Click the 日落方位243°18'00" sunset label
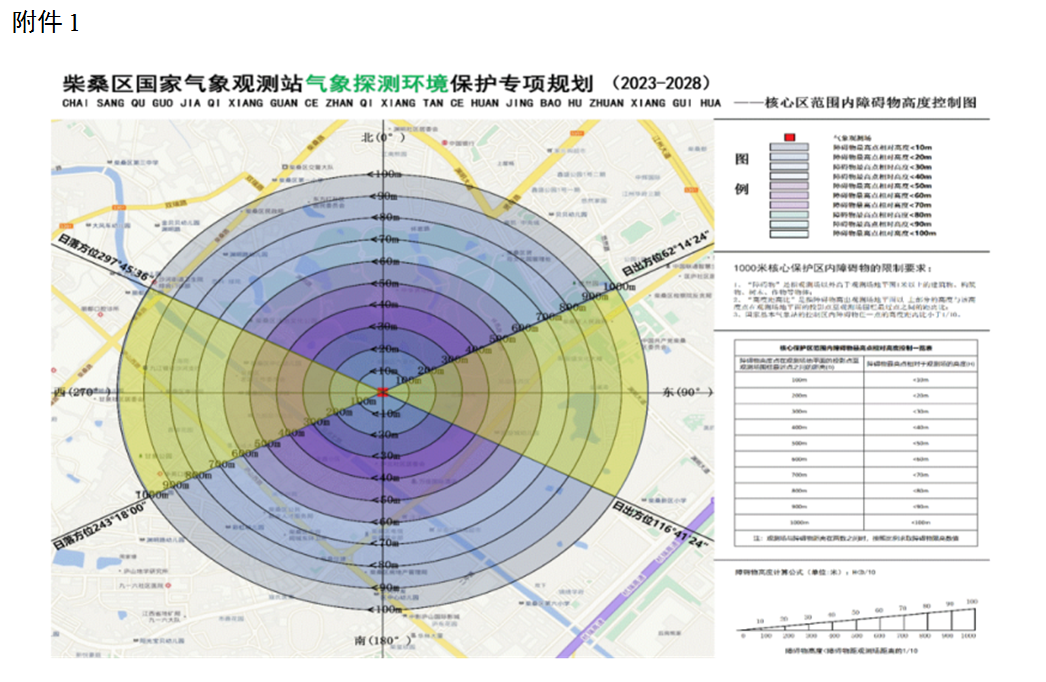The width and height of the screenshot is (1046, 682). click(x=102, y=526)
